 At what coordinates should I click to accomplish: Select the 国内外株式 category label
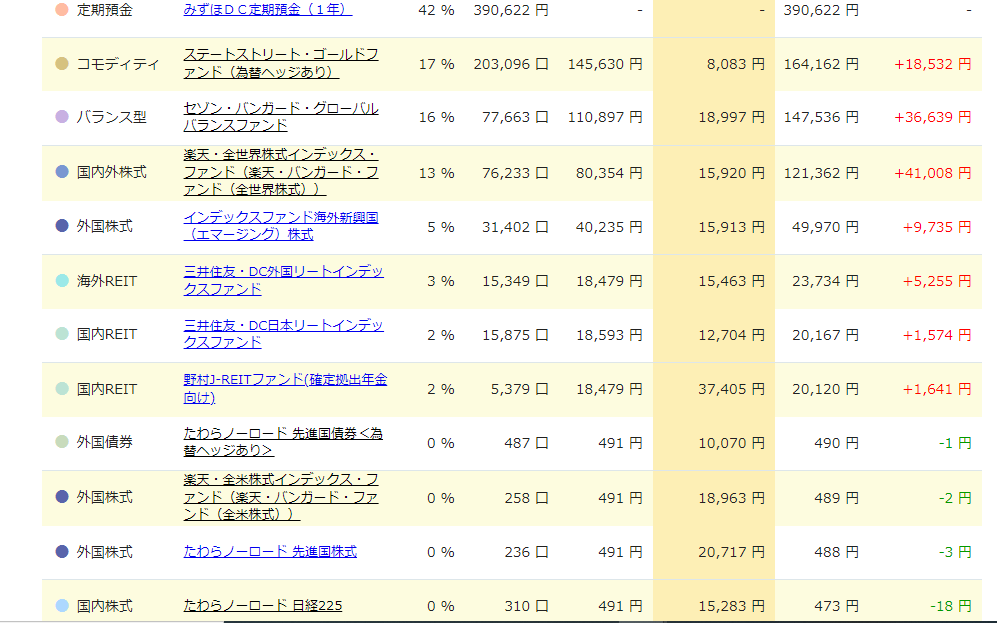(111, 172)
